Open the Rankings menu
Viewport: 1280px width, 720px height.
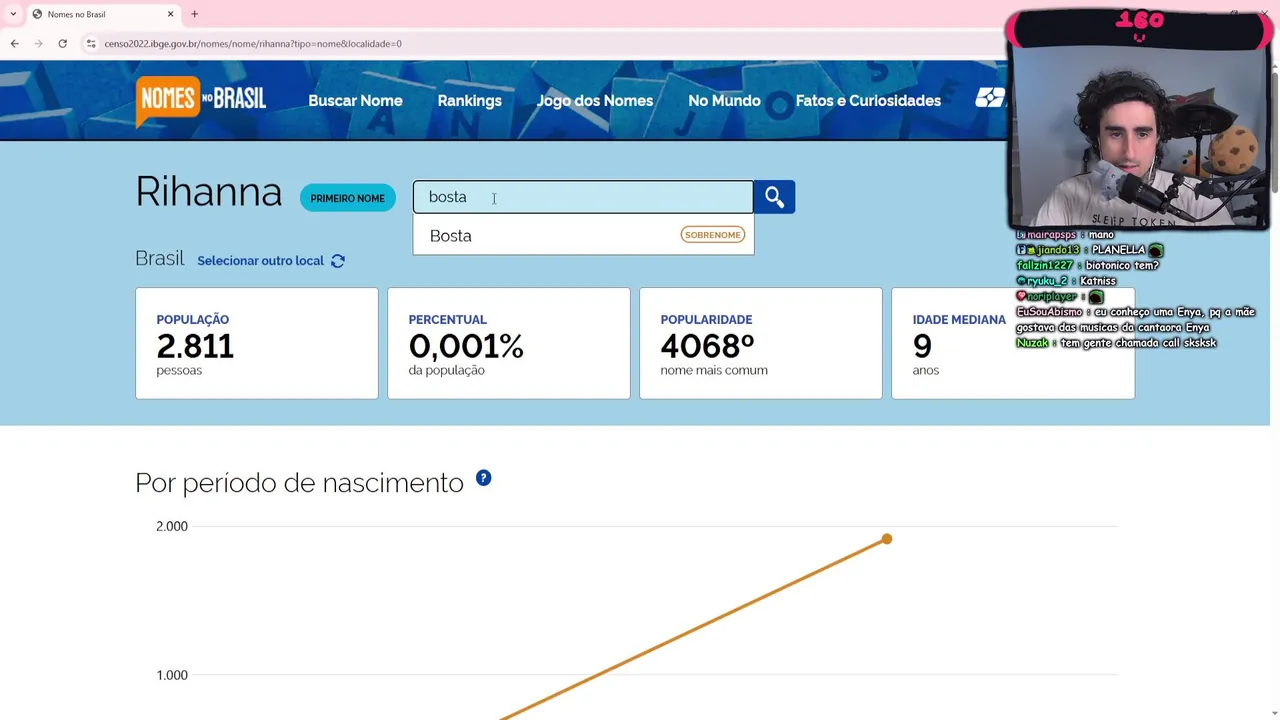[469, 101]
